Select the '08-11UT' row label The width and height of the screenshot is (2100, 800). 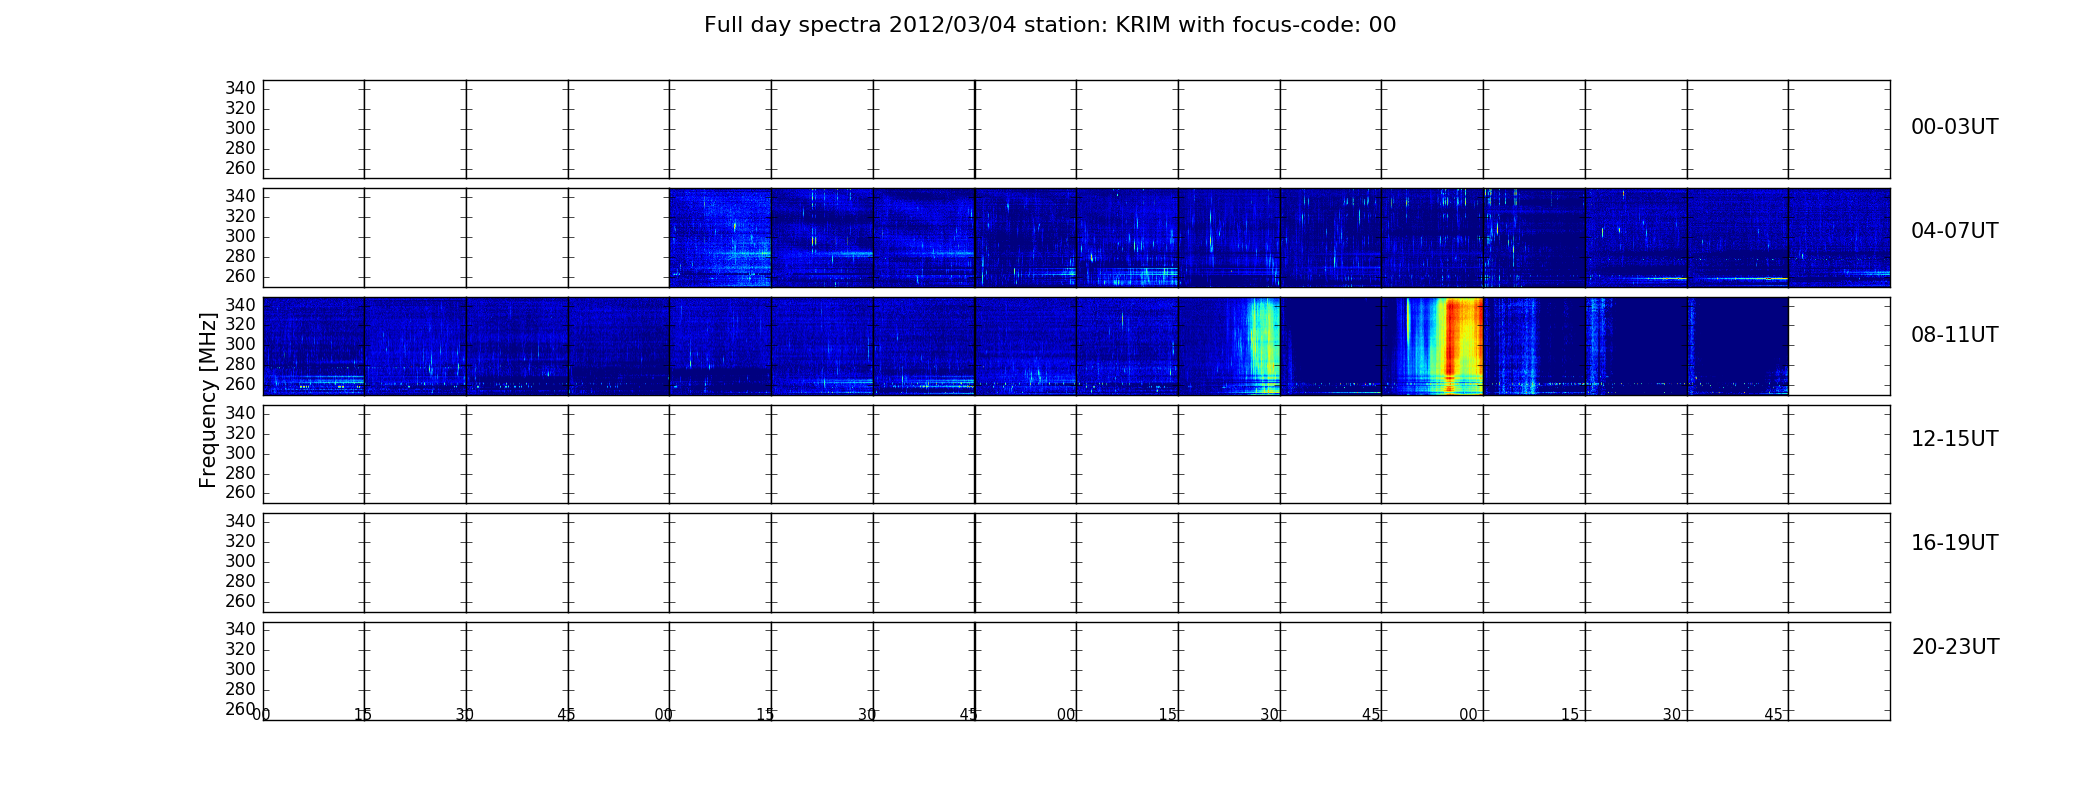(x=1954, y=335)
